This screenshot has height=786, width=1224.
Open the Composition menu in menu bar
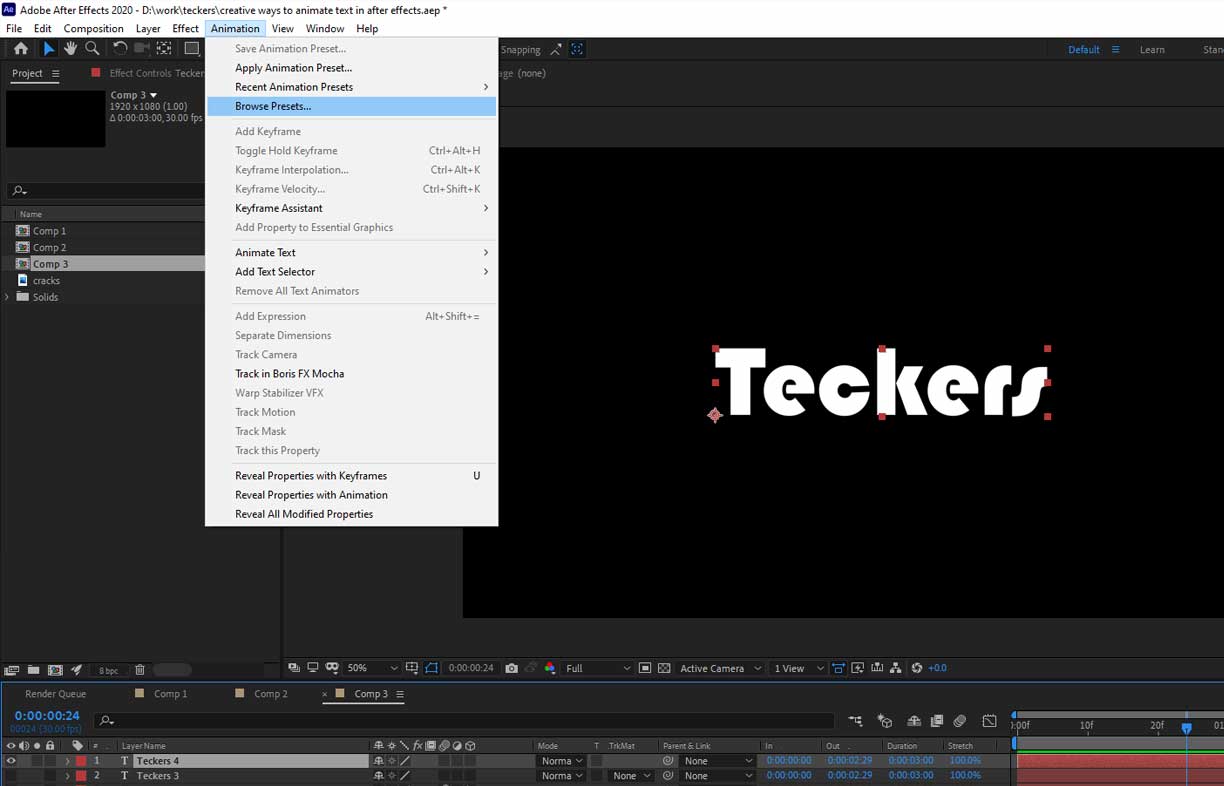[94, 29]
